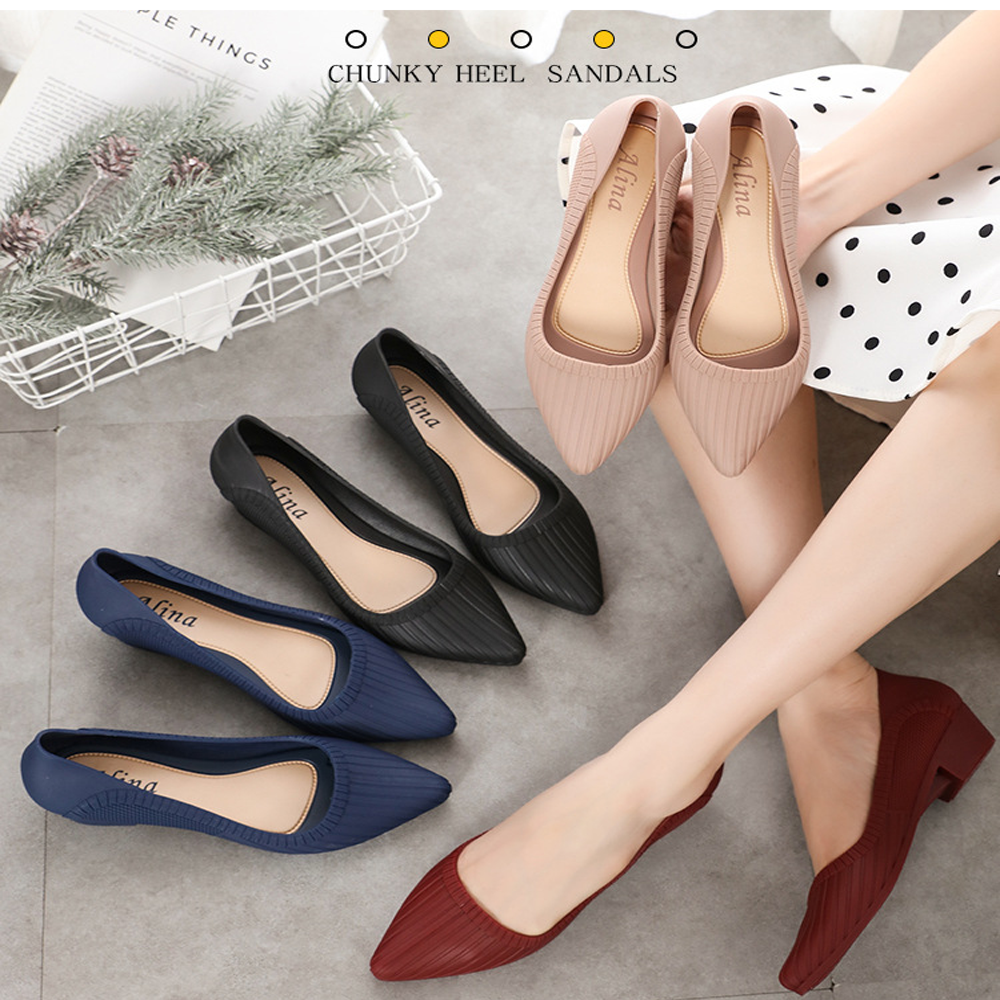The height and width of the screenshot is (1000, 1000).
Task: Click the pine cone on the branch
Action: click(x=115, y=155)
